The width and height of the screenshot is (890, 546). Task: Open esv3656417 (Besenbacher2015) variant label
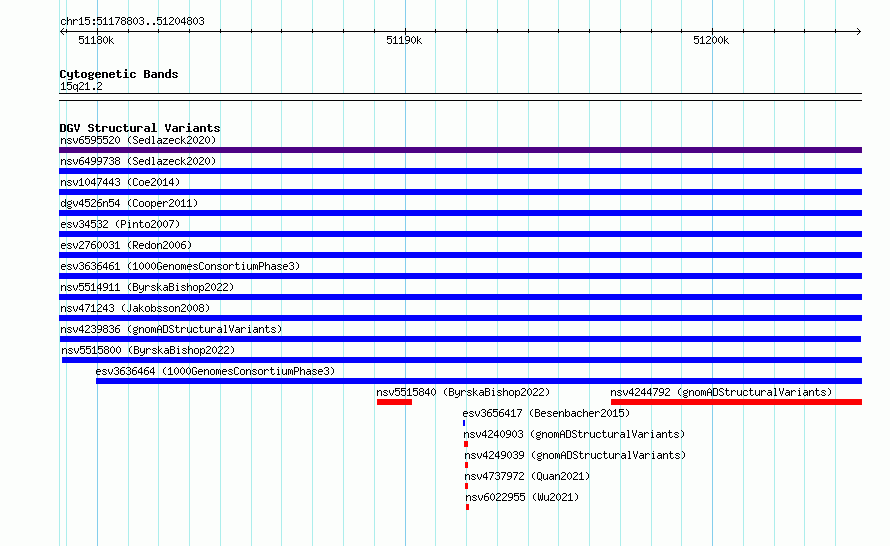pos(546,413)
